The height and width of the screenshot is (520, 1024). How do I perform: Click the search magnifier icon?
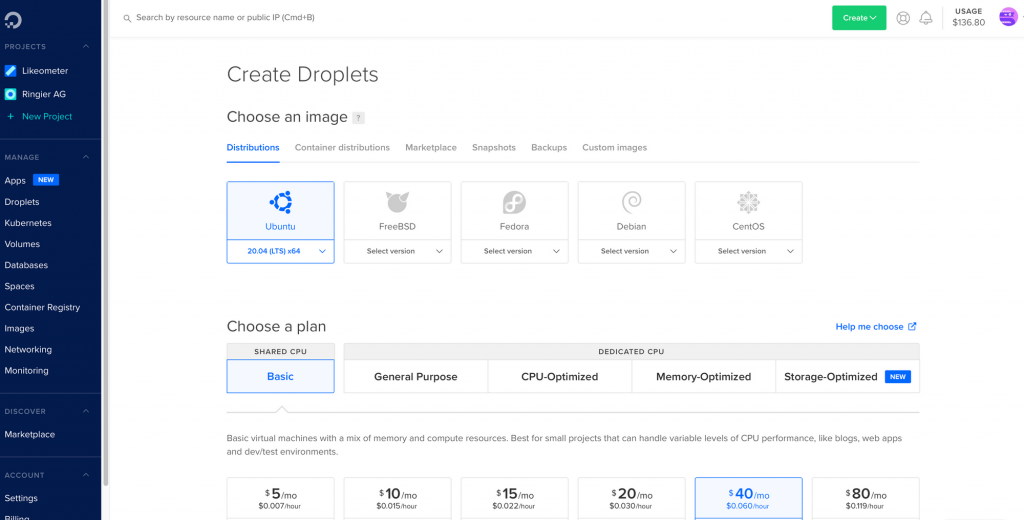click(x=127, y=18)
